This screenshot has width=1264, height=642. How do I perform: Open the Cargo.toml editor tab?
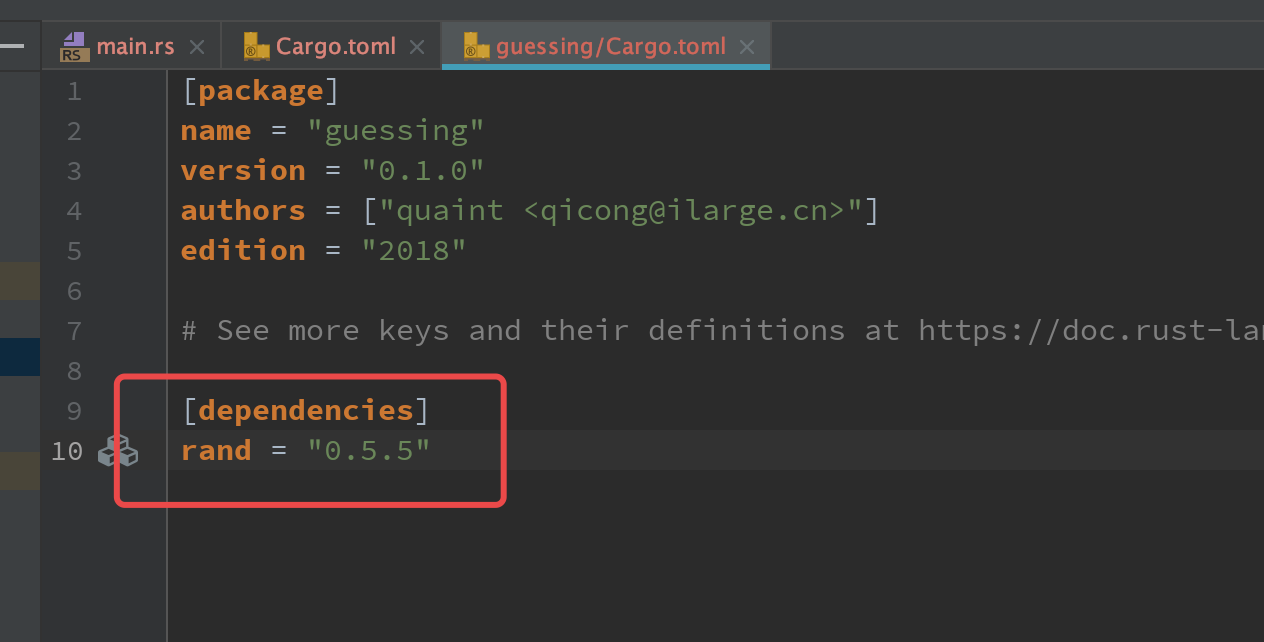(336, 47)
